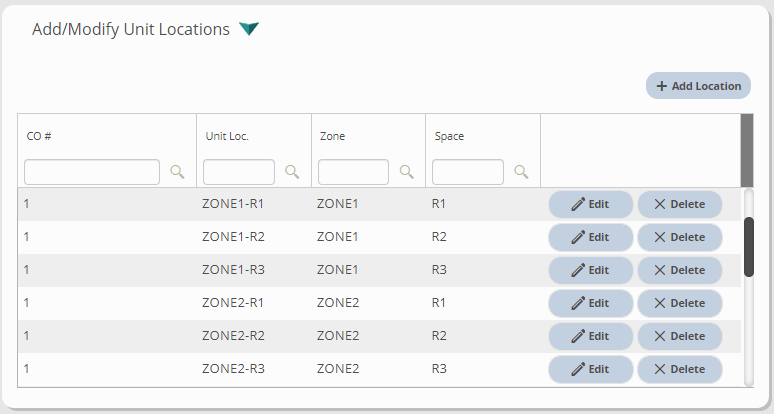The image size is (774, 414).
Task: Edit the ZONE1-R2 location row
Action: pos(590,237)
